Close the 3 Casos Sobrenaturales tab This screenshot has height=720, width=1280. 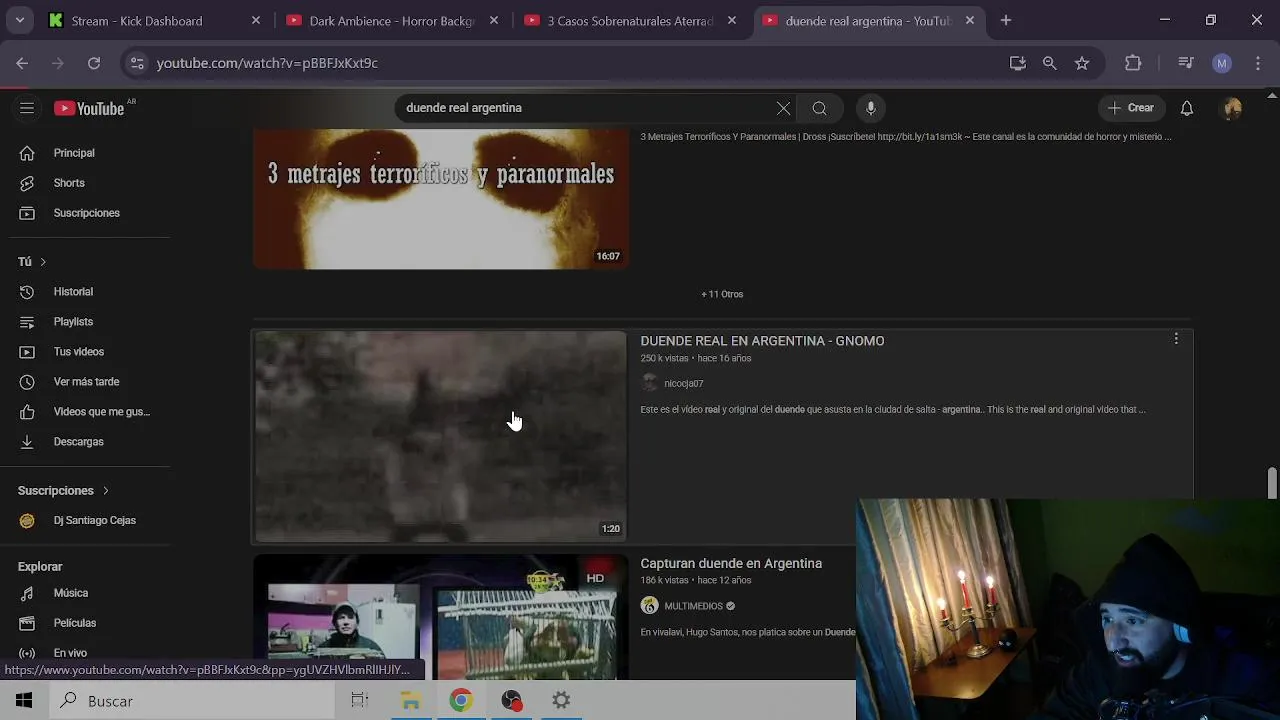point(732,20)
